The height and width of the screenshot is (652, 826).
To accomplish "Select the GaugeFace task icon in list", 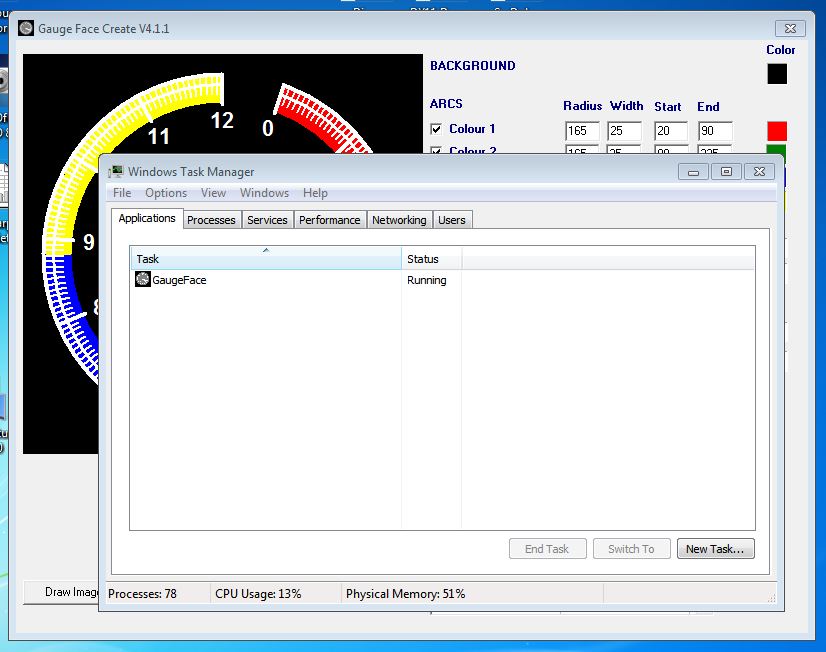I will 143,279.
